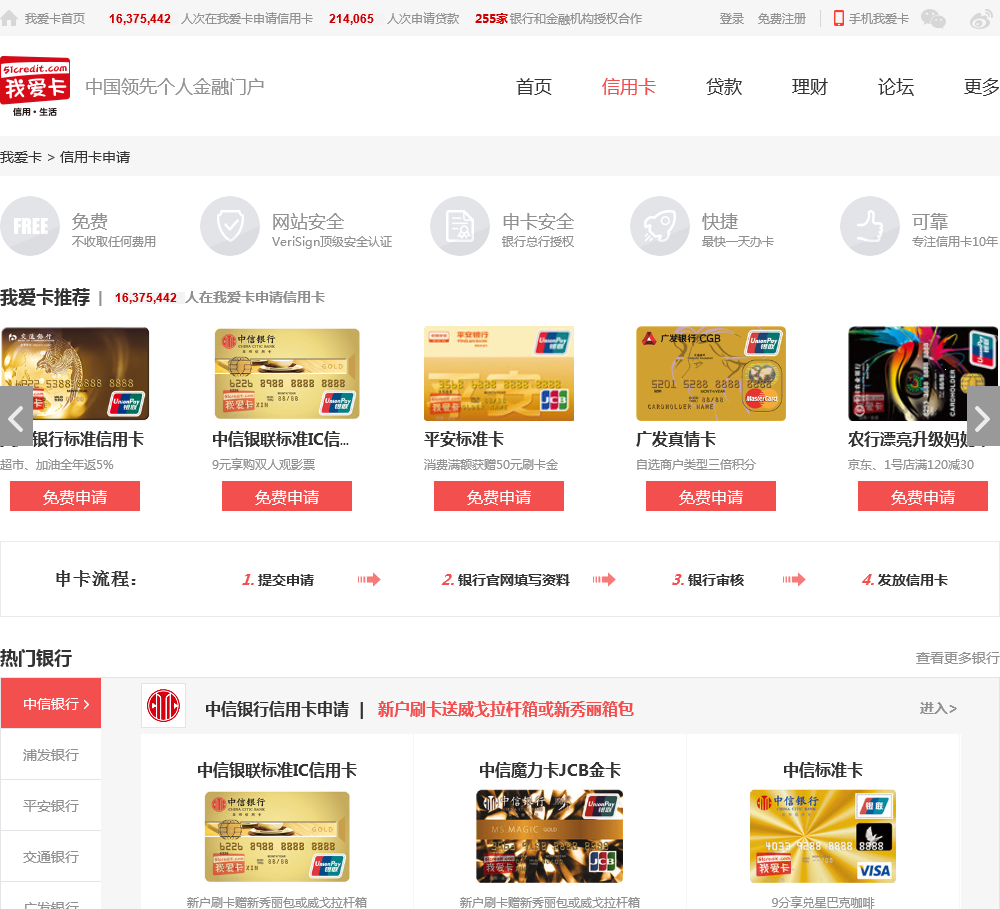Screen dimensions: 1000x909
Task: Click the 51credit 我爱卡 logo
Action: pyautogui.click(x=35, y=86)
